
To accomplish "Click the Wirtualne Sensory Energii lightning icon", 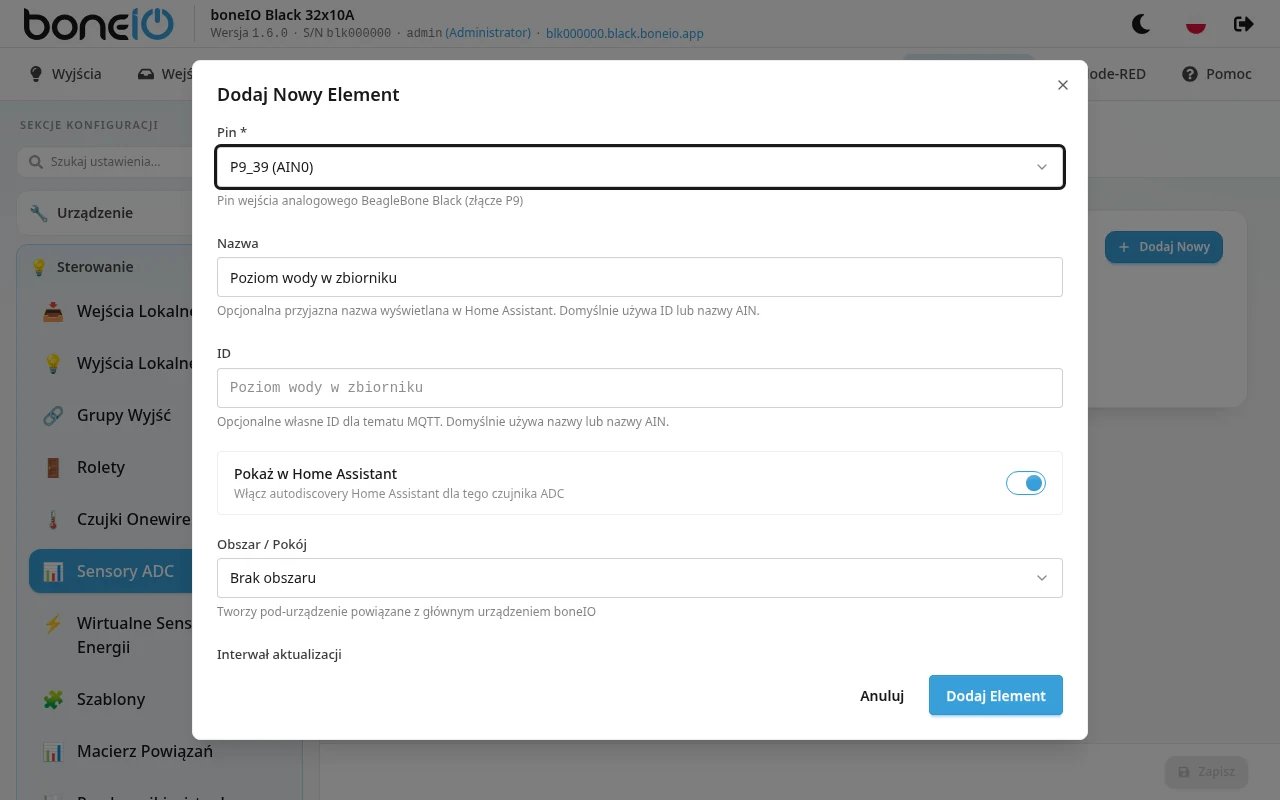I will (x=53, y=623).
